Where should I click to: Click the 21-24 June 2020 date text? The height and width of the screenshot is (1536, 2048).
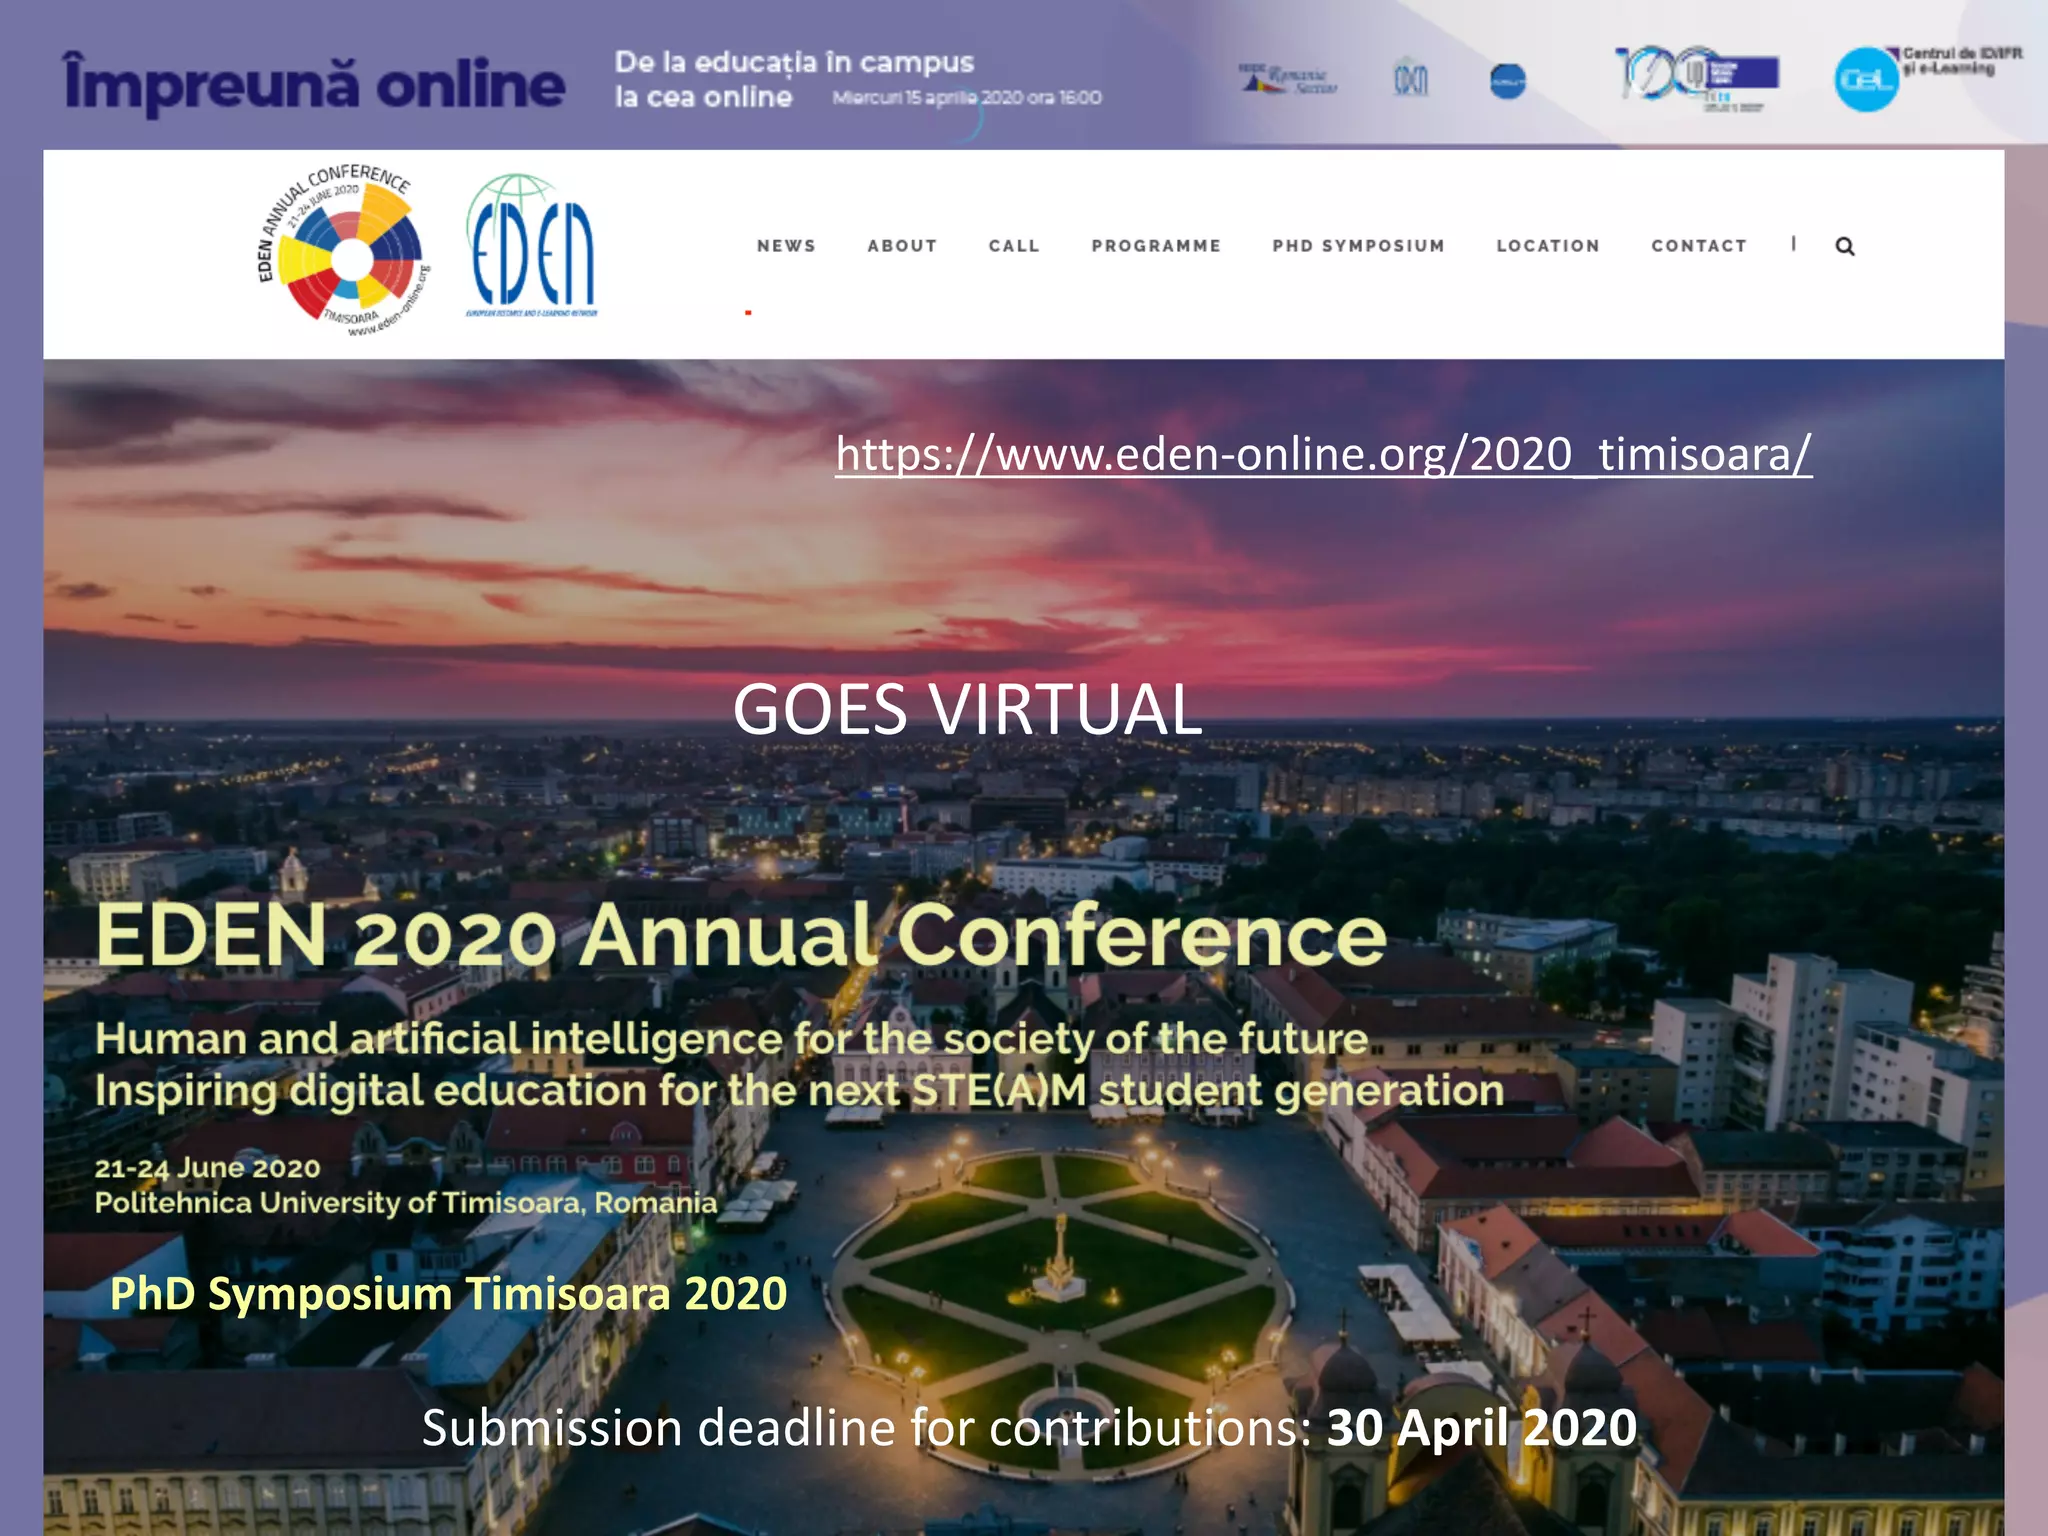[207, 1168]
